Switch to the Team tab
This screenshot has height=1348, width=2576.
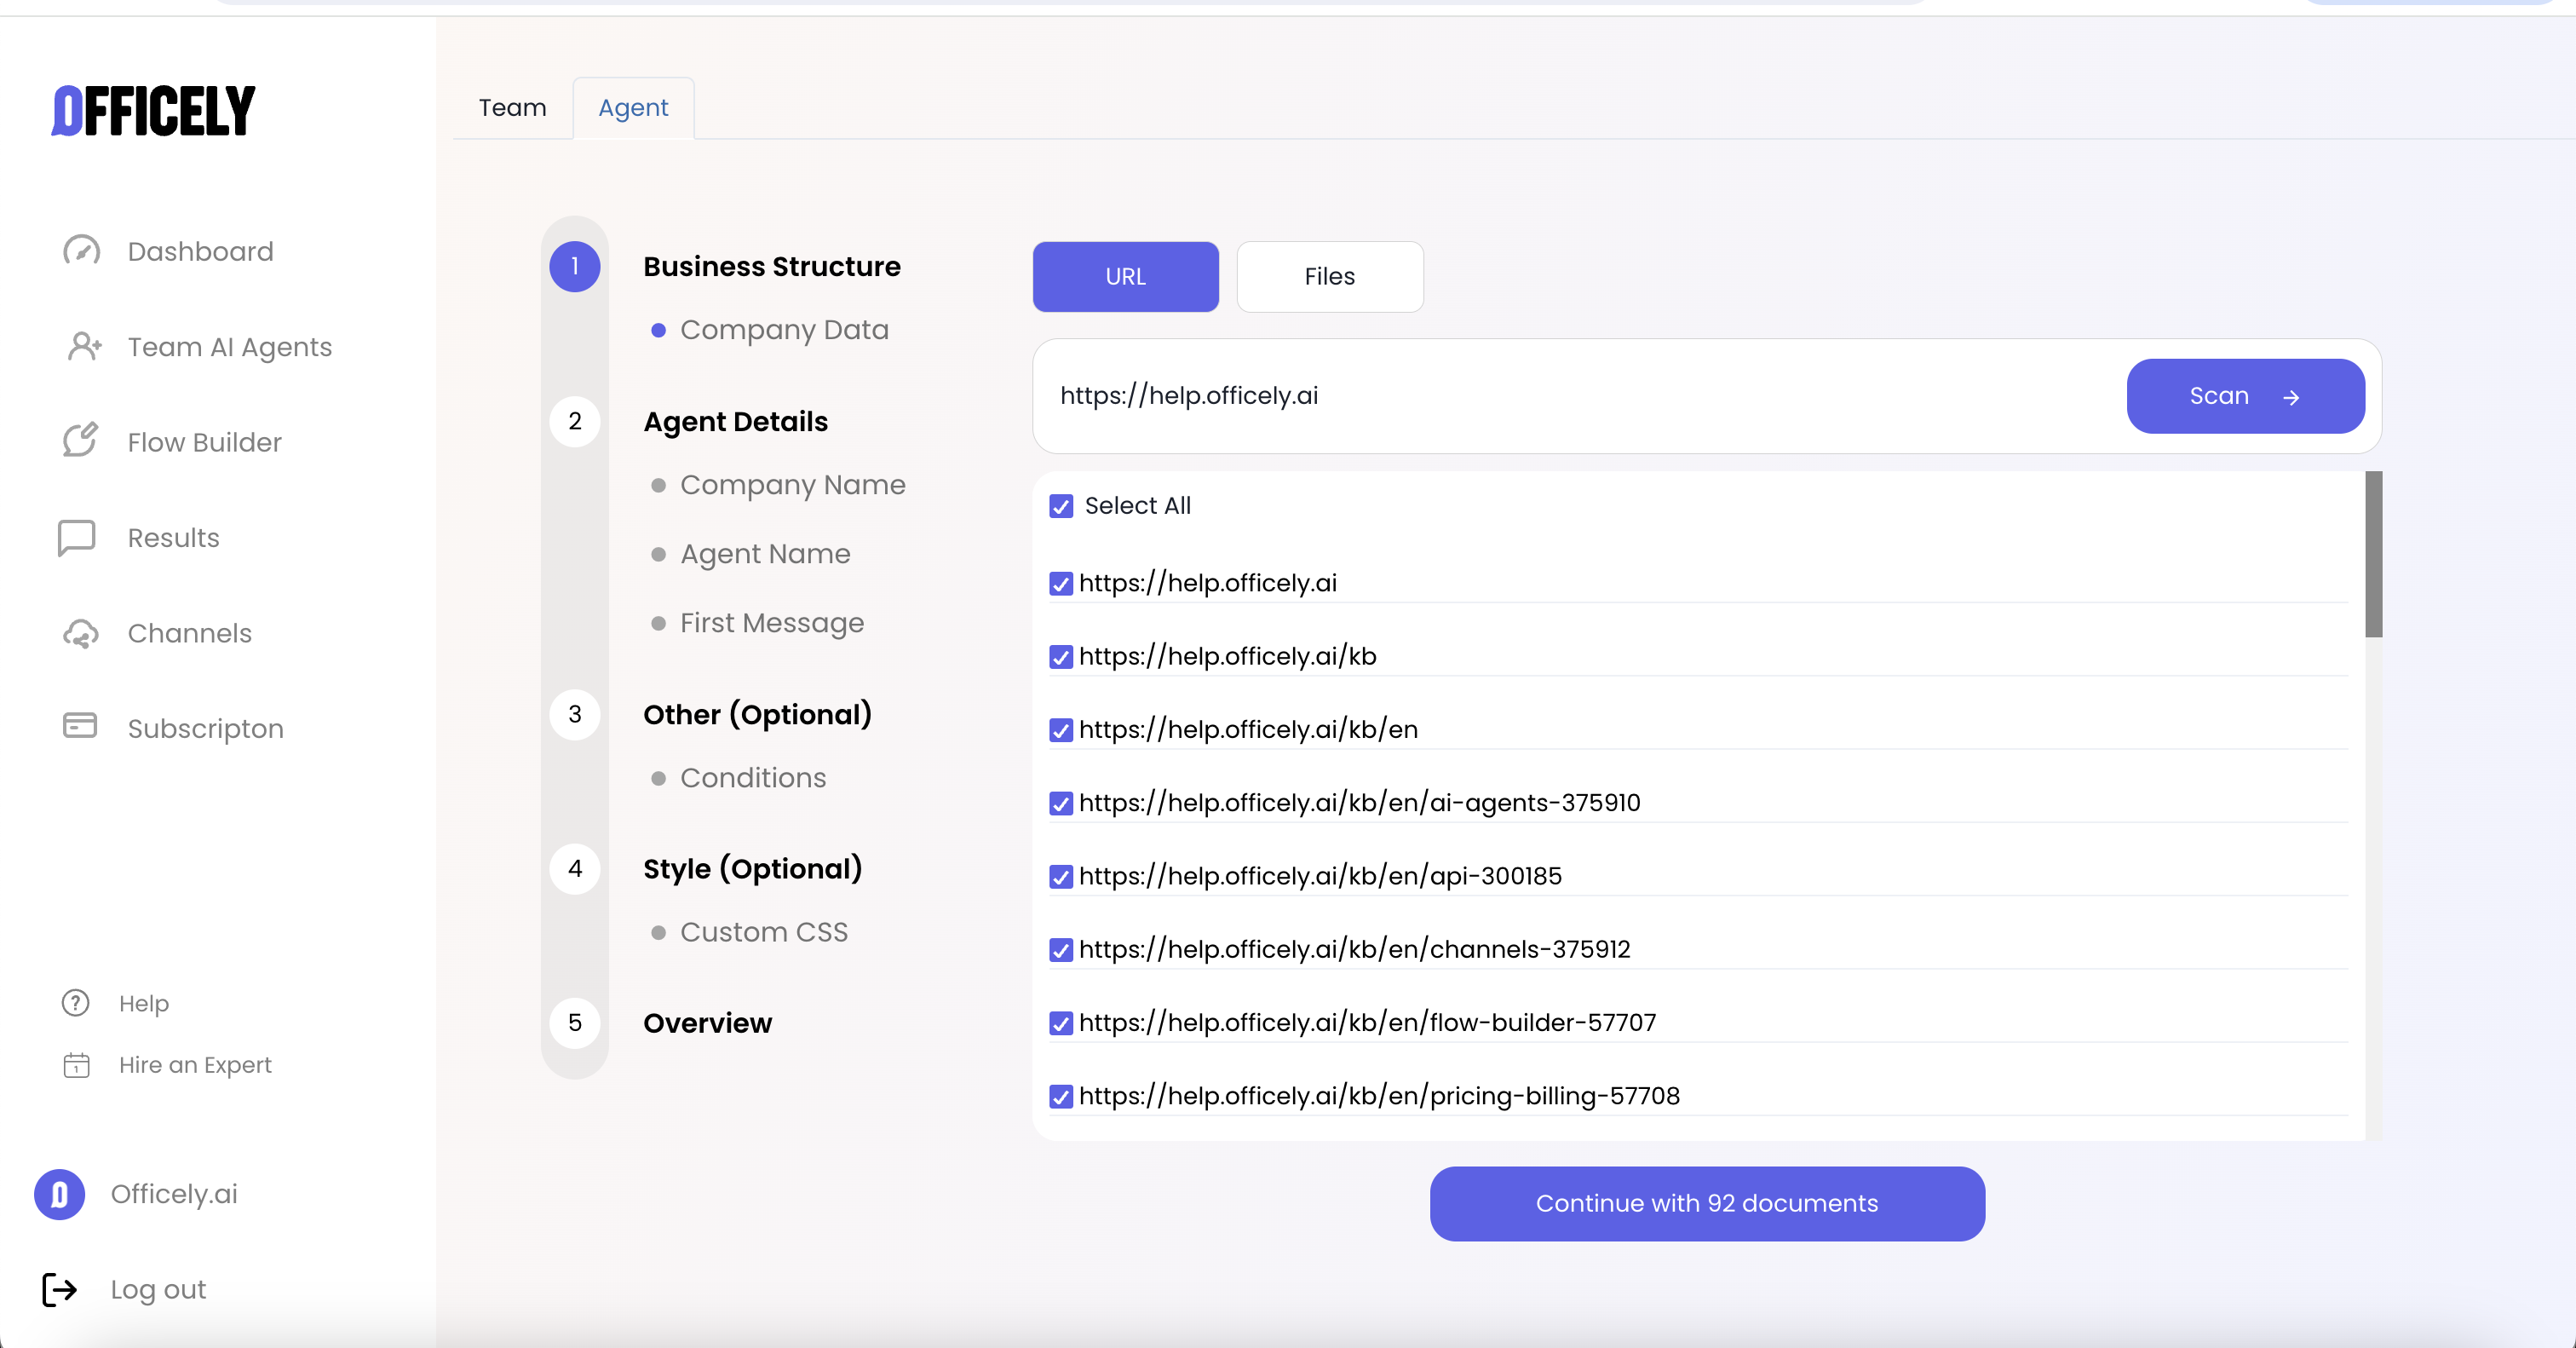512,108
